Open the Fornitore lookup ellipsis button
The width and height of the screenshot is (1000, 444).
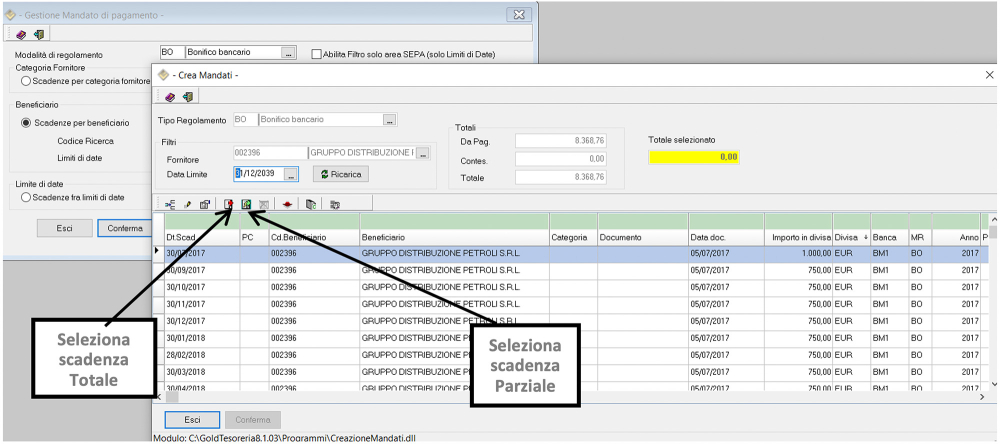click(x=422, y=153)
